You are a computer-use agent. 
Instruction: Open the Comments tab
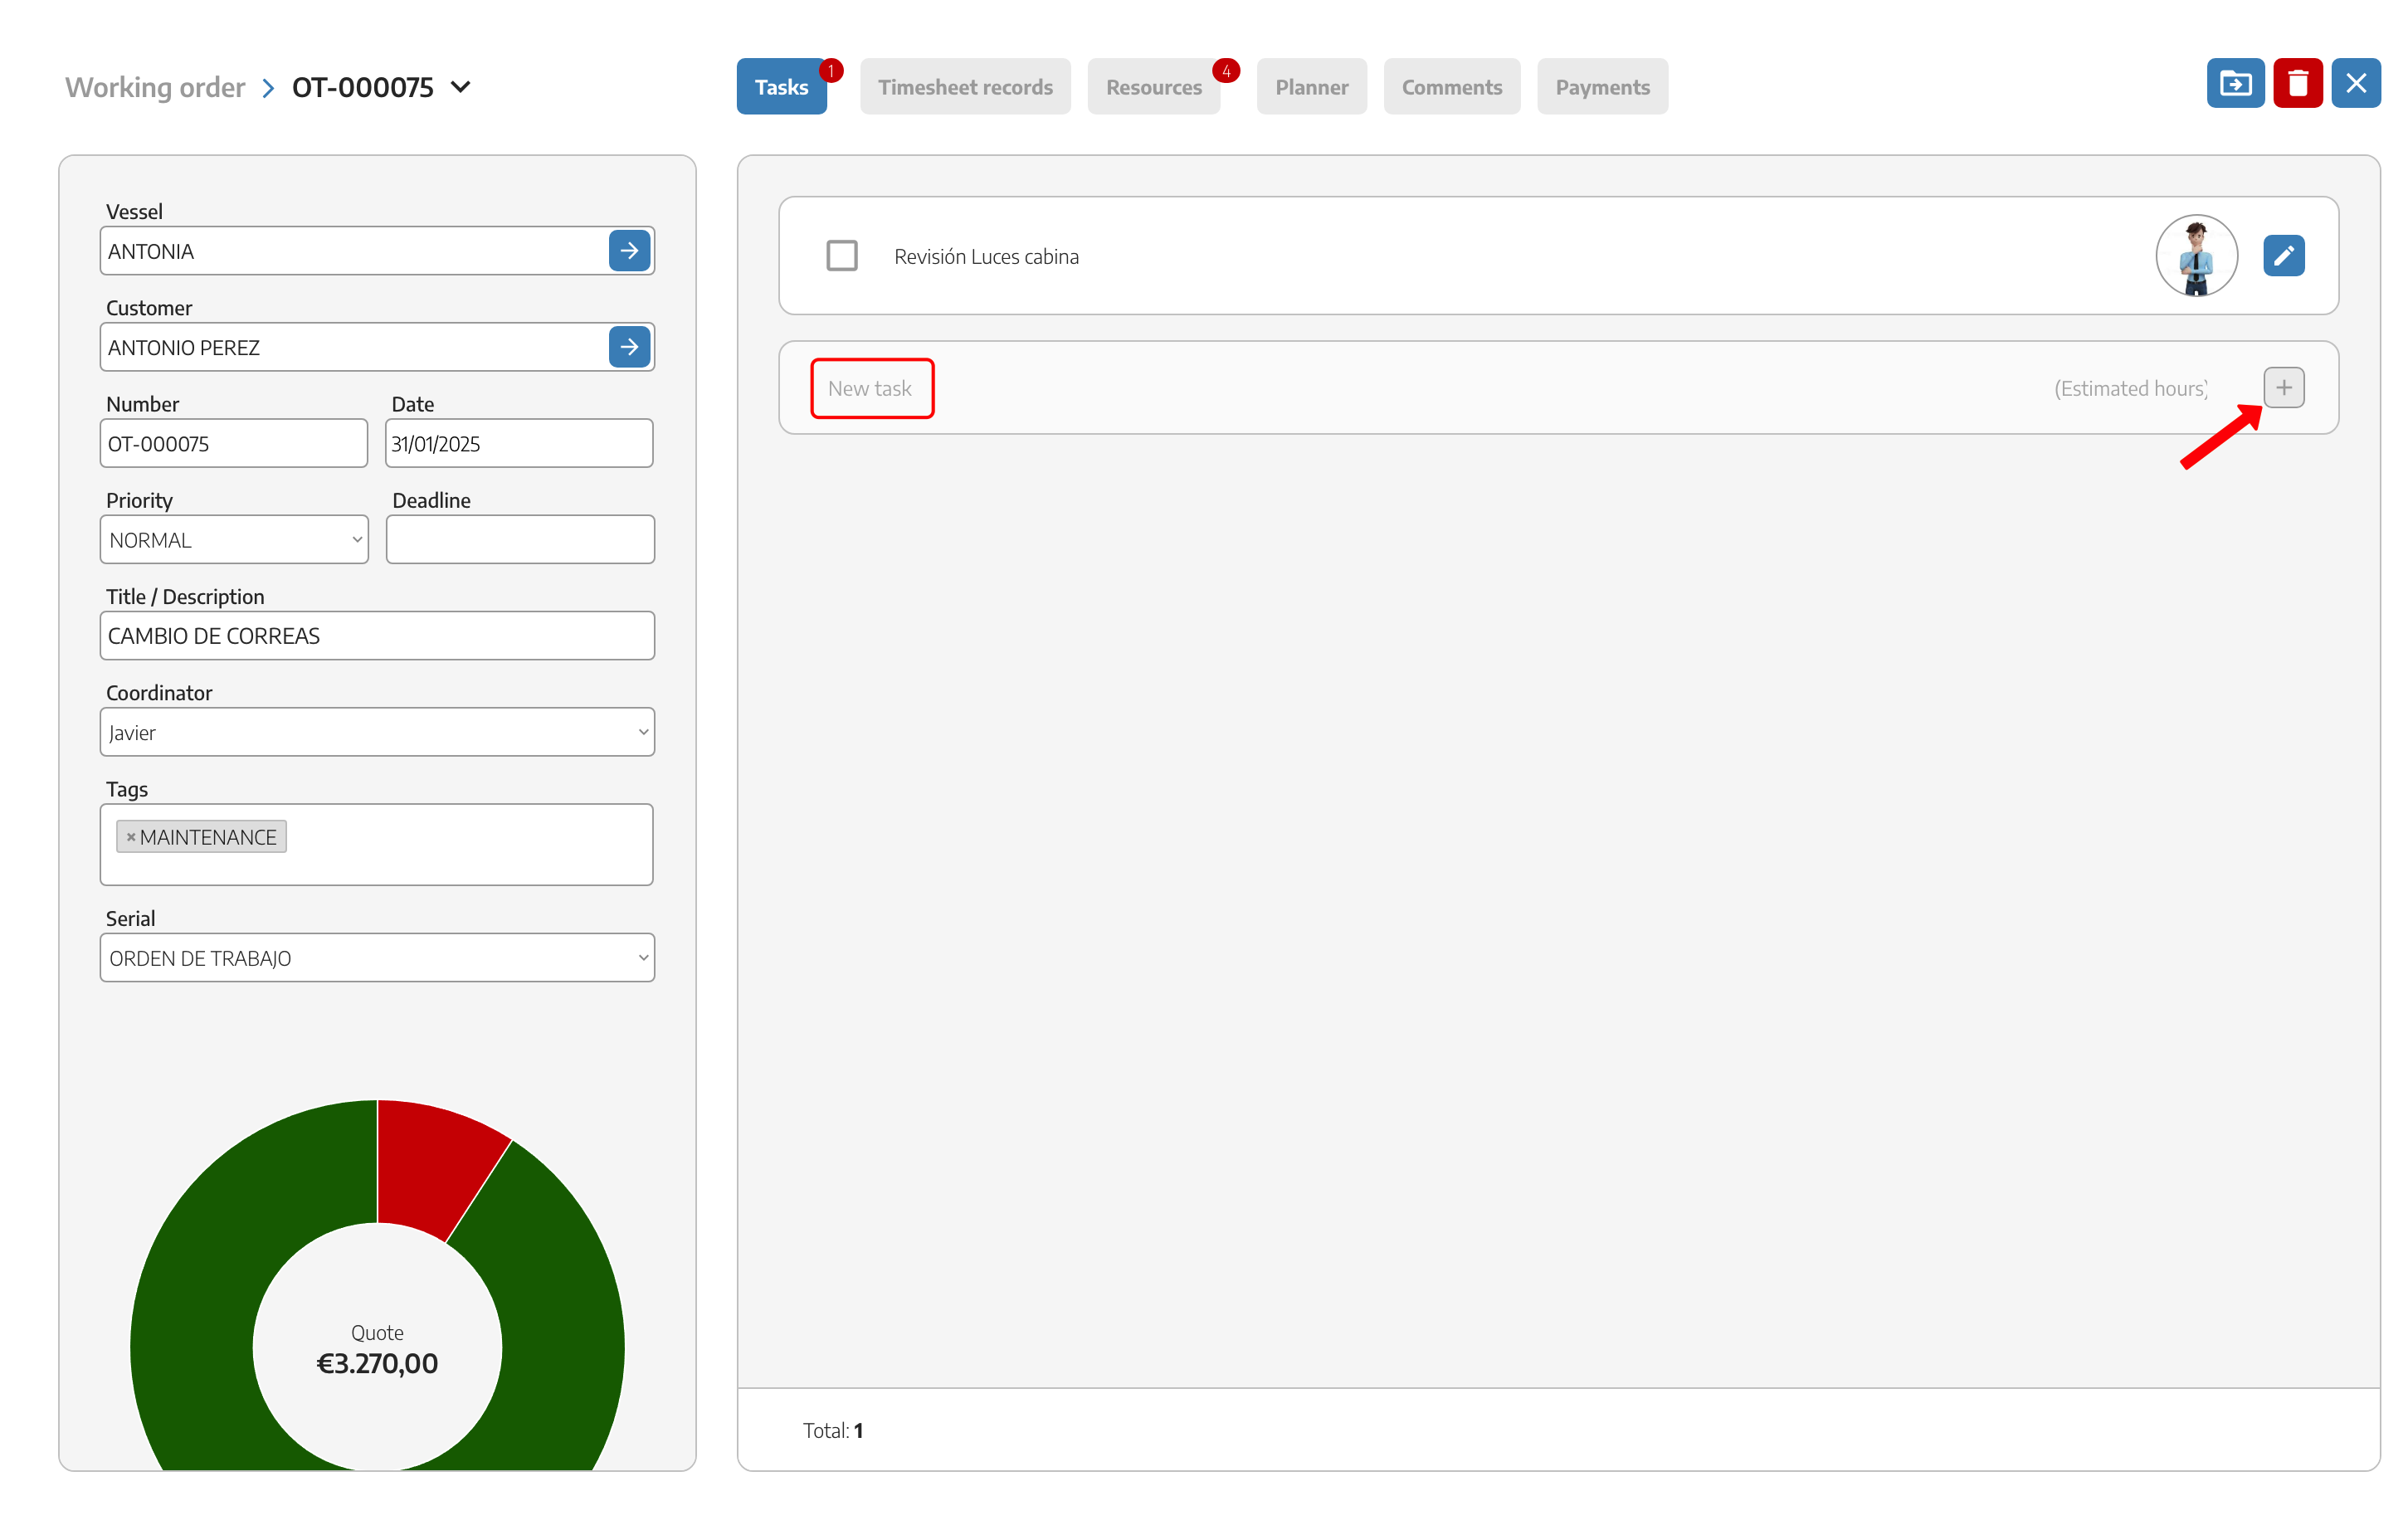click(1452, 87)
